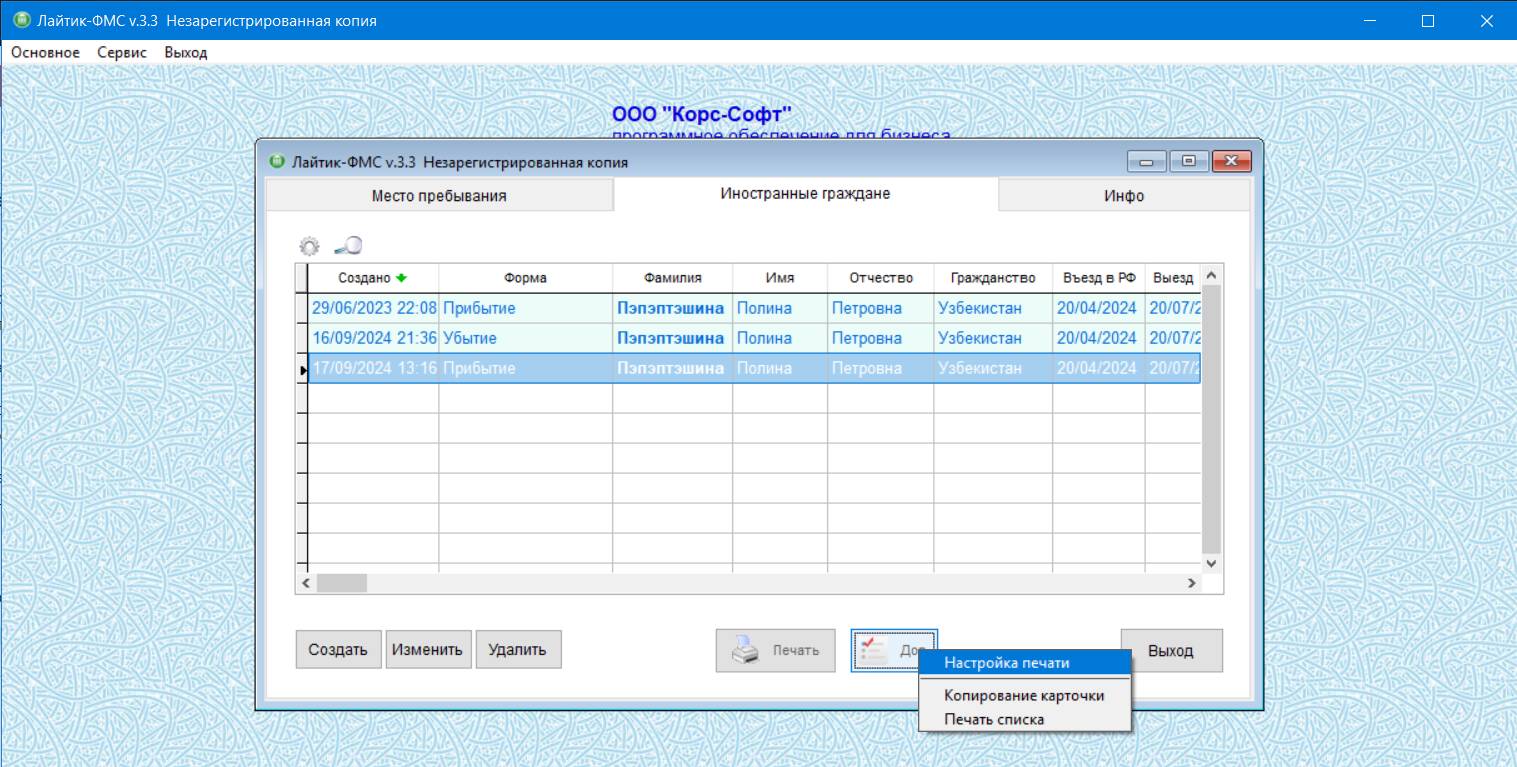Click the green sort arrow in the Создано column
The width and height of the screenshot is (1517, 767).
402,278
